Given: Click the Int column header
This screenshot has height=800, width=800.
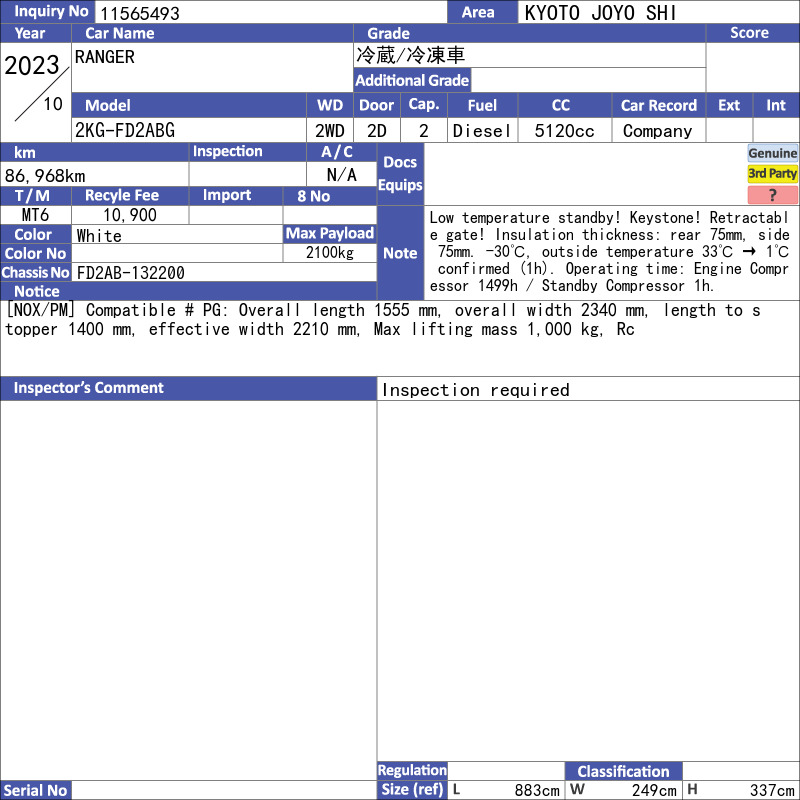Looking at the screenshot, I should pos(776,105).
